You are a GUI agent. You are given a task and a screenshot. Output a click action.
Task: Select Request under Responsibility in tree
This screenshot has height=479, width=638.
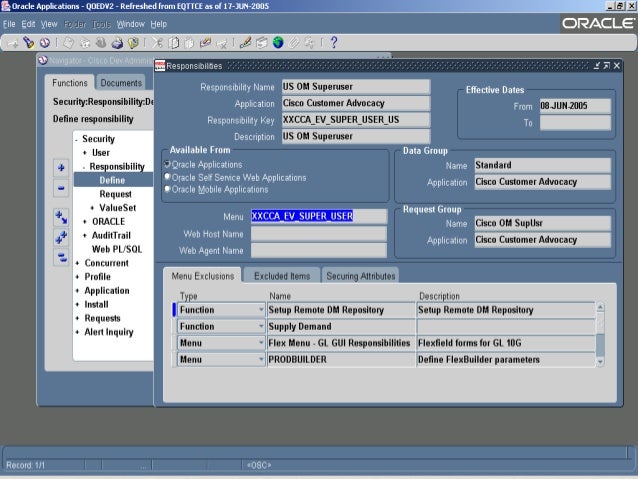pyautogui.click(x=115, y=194)
